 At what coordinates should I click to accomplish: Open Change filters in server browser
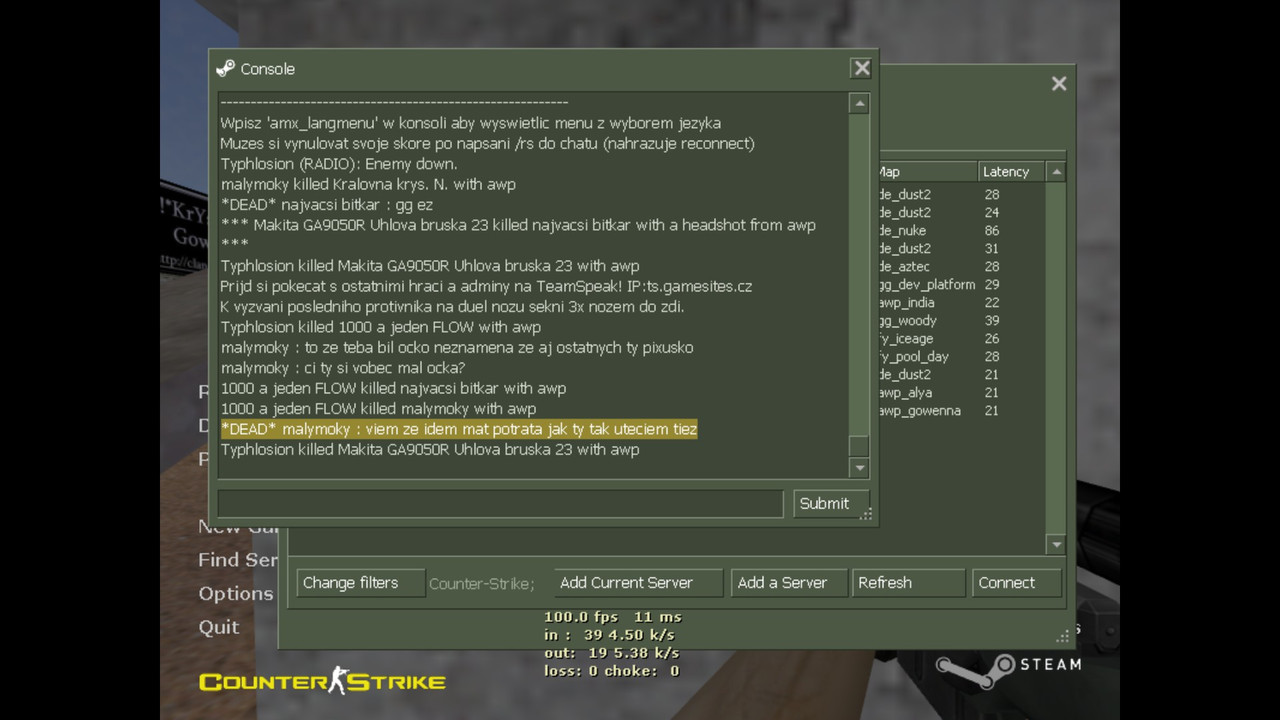[361, 583]
